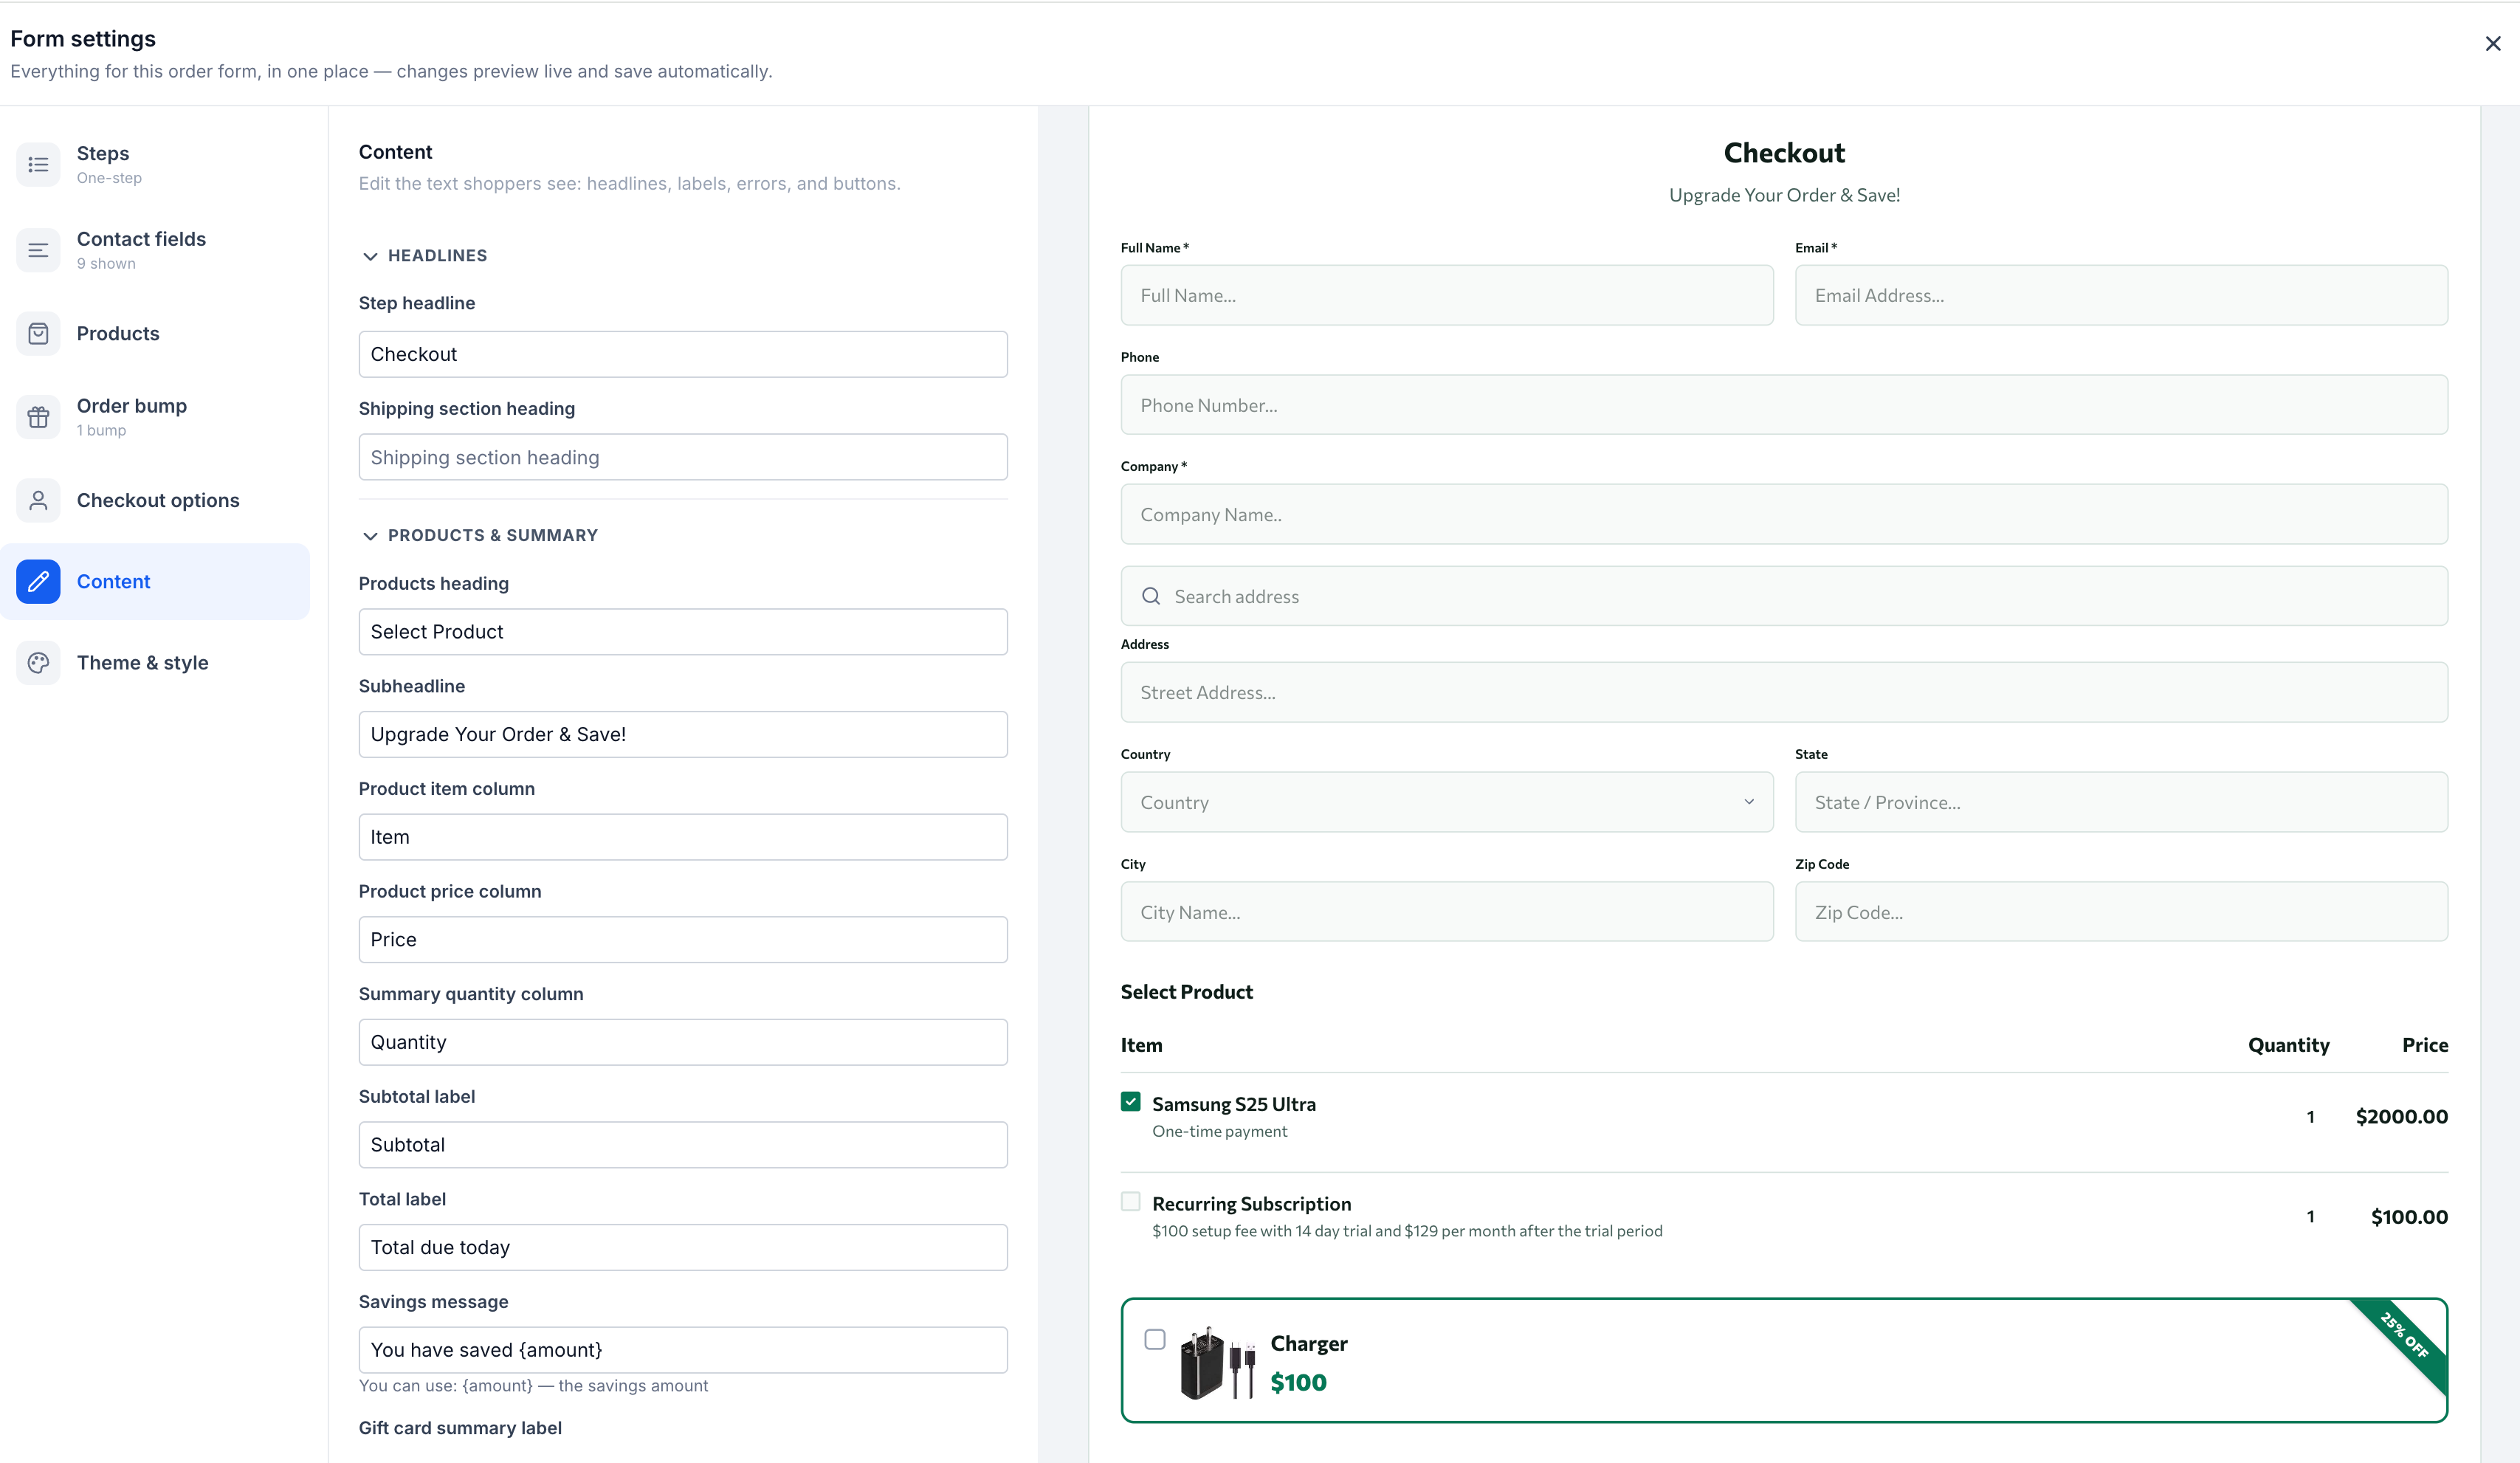Go to the Products tab
Image resolution: width=2520 pixels, height=1463 pixels.
click(156, 333)
